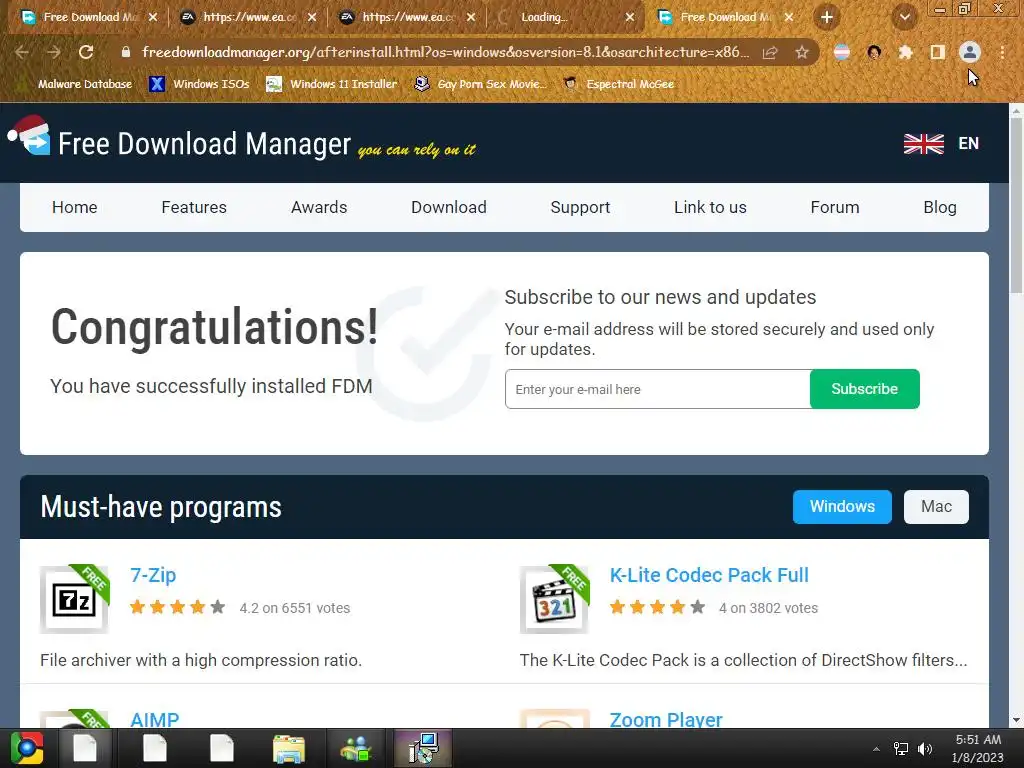Image resolution: width=1024 pixels, height=768 pixels.
Task: Open the K-Lite Codec Pack Full link
Action: 709,575
